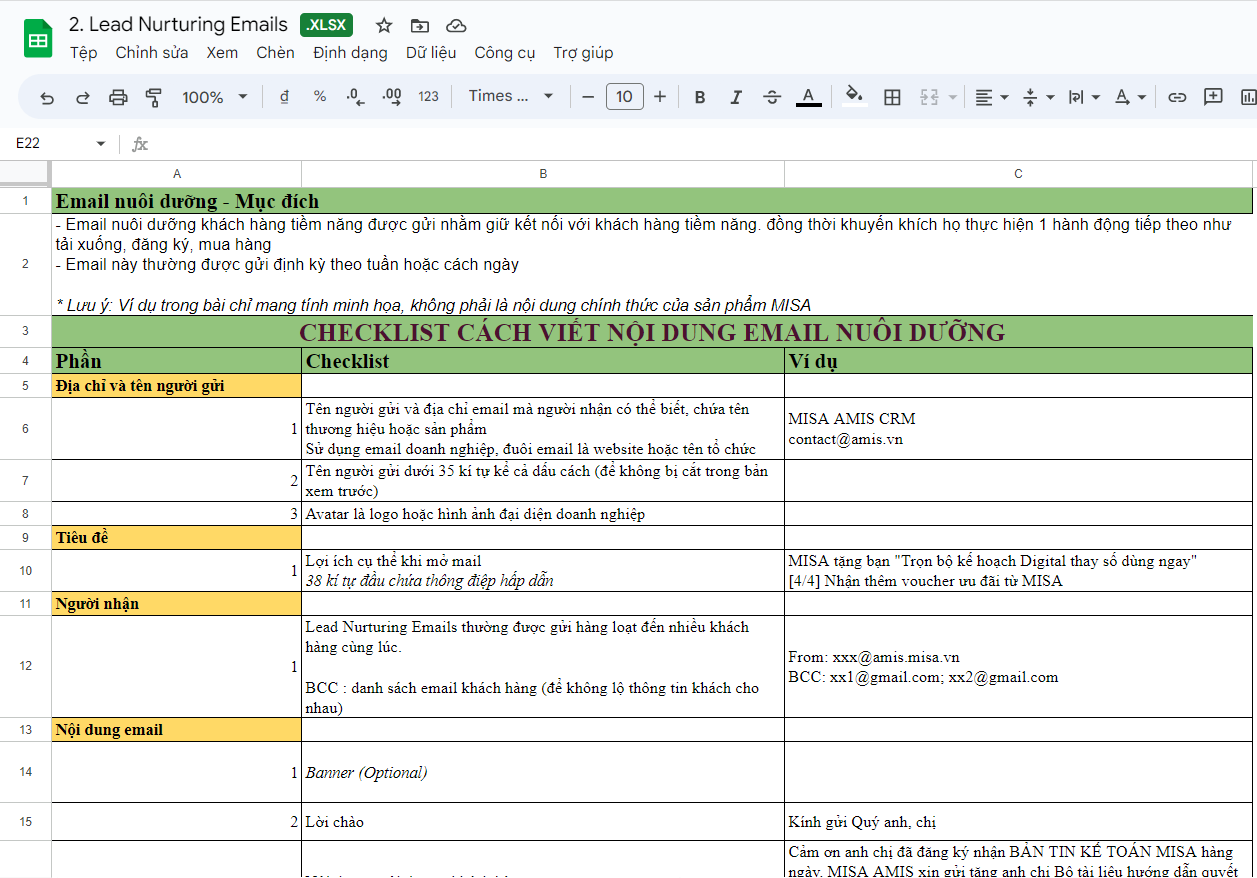Expand the merge cells type arrow

pos(953,97)
